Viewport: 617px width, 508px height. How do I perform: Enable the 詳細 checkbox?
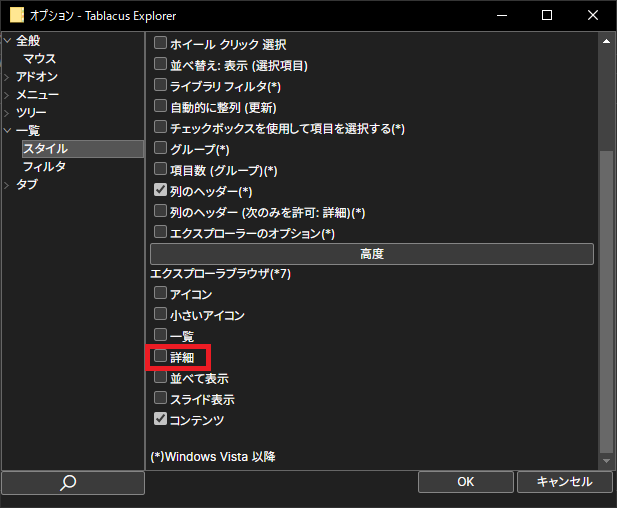click(x=160, y=356)
